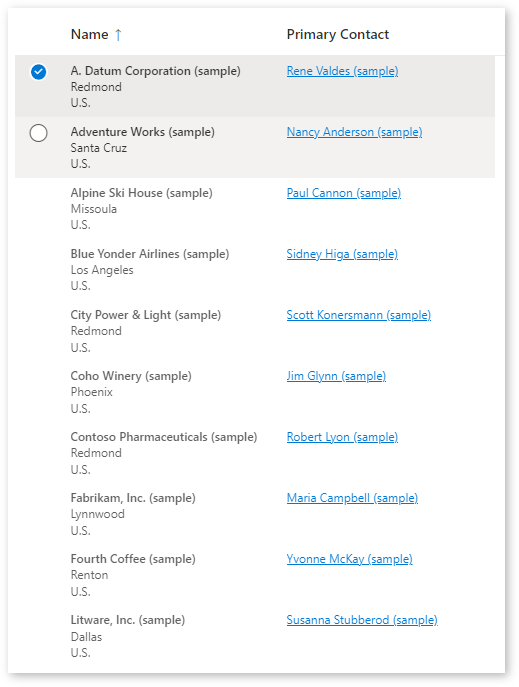
Task: Open Maria Campbell (sample) contact link
Action: coord(352,498)
